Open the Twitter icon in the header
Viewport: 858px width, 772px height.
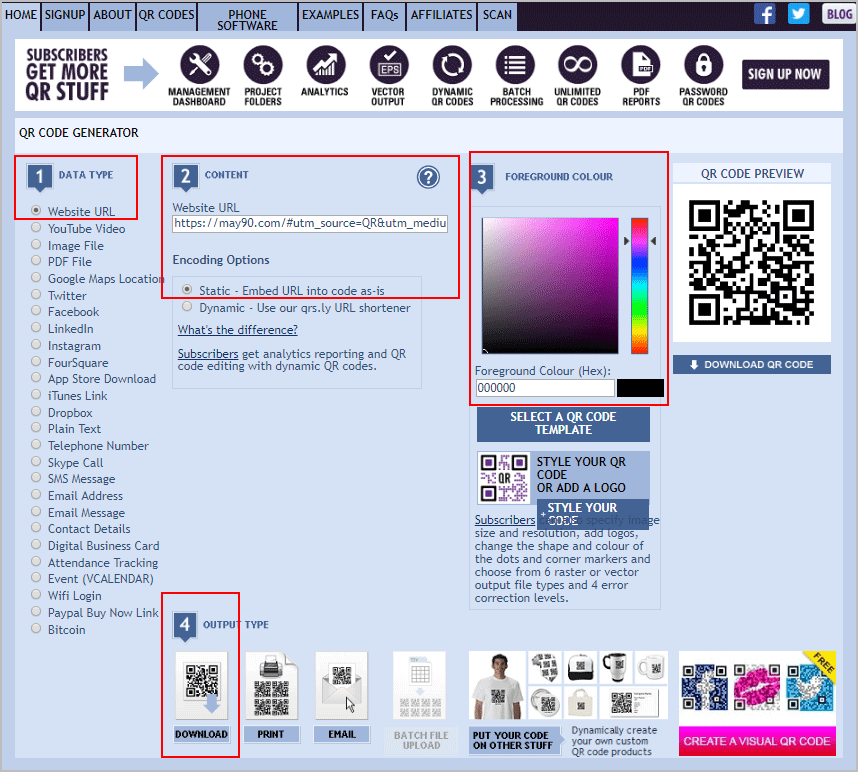pyautogui.click(x=797, y=13)
